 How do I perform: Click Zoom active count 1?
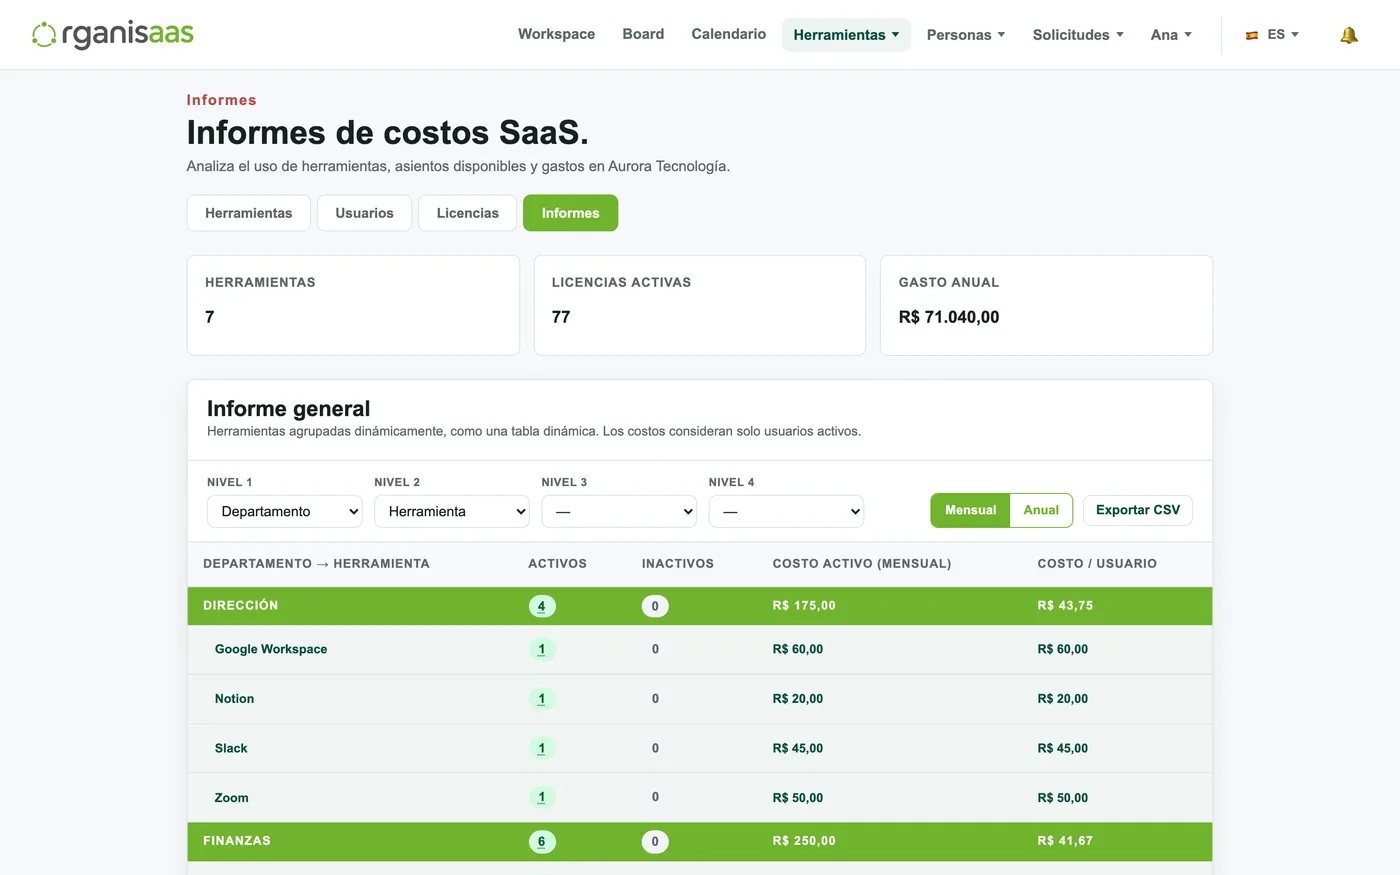tap(542, 798)
